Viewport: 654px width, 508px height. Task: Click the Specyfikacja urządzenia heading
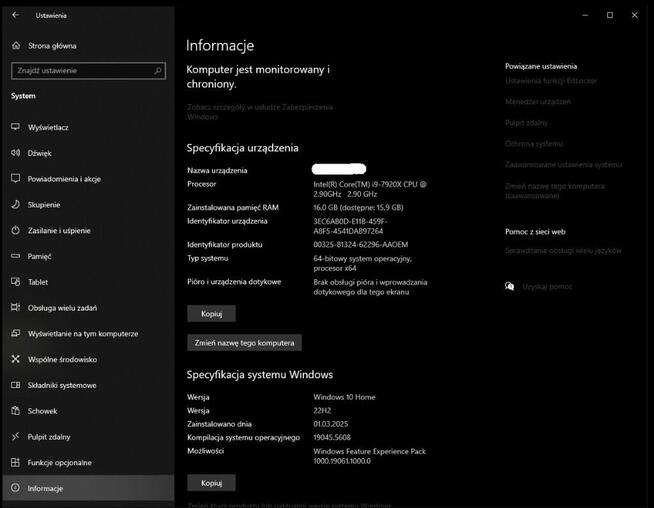pos(242,148)
